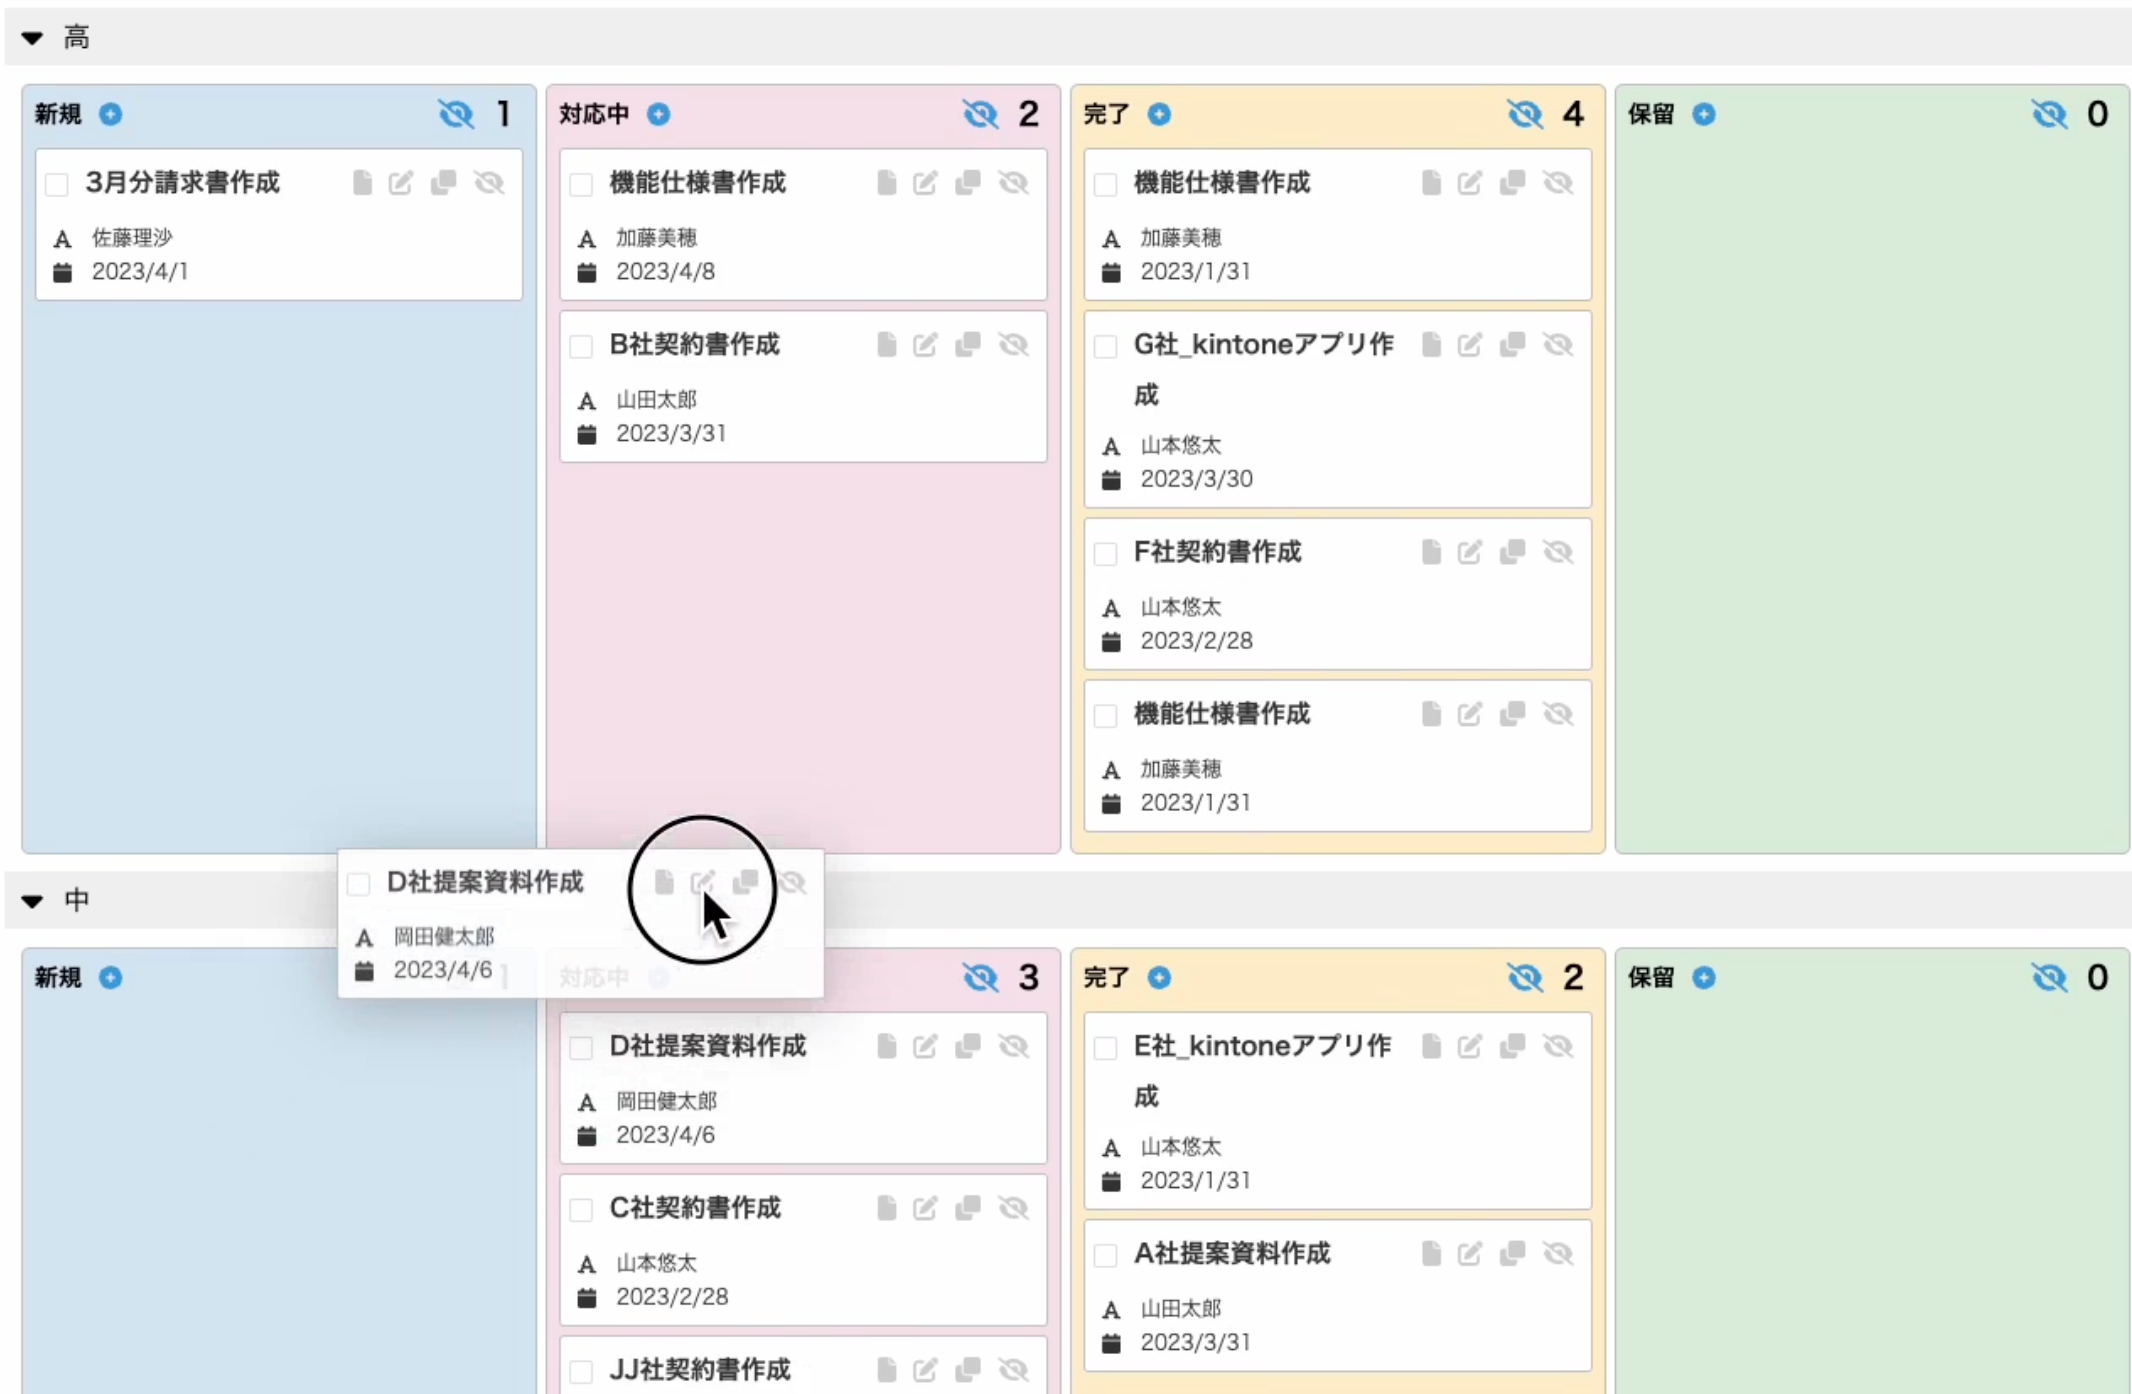
Task: Toggle visibility of 高 保留 column
Action: point(2048,114)
